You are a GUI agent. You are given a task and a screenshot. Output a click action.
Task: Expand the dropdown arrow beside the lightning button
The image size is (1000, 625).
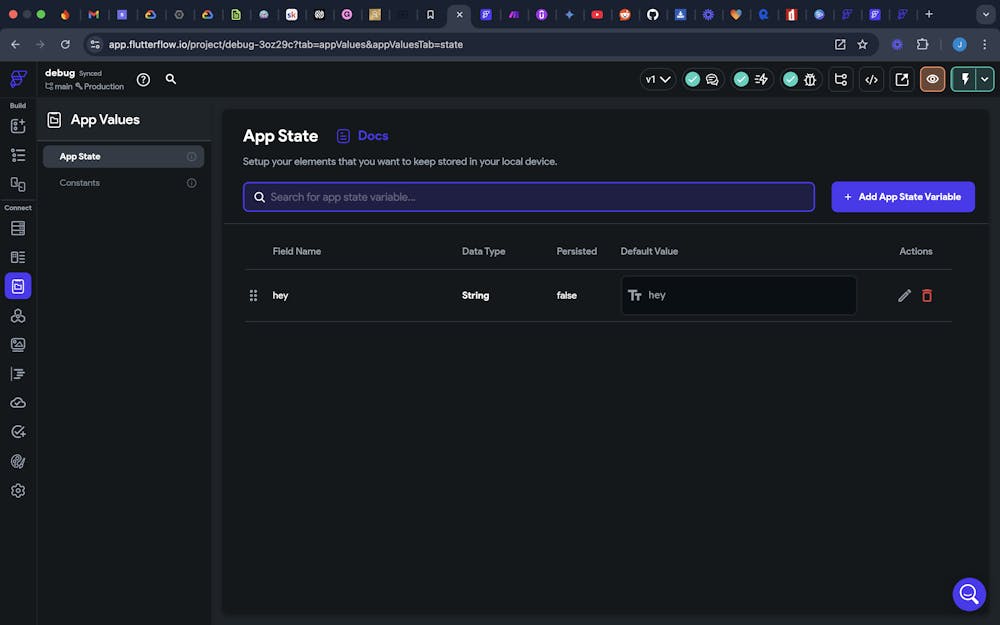985,80
